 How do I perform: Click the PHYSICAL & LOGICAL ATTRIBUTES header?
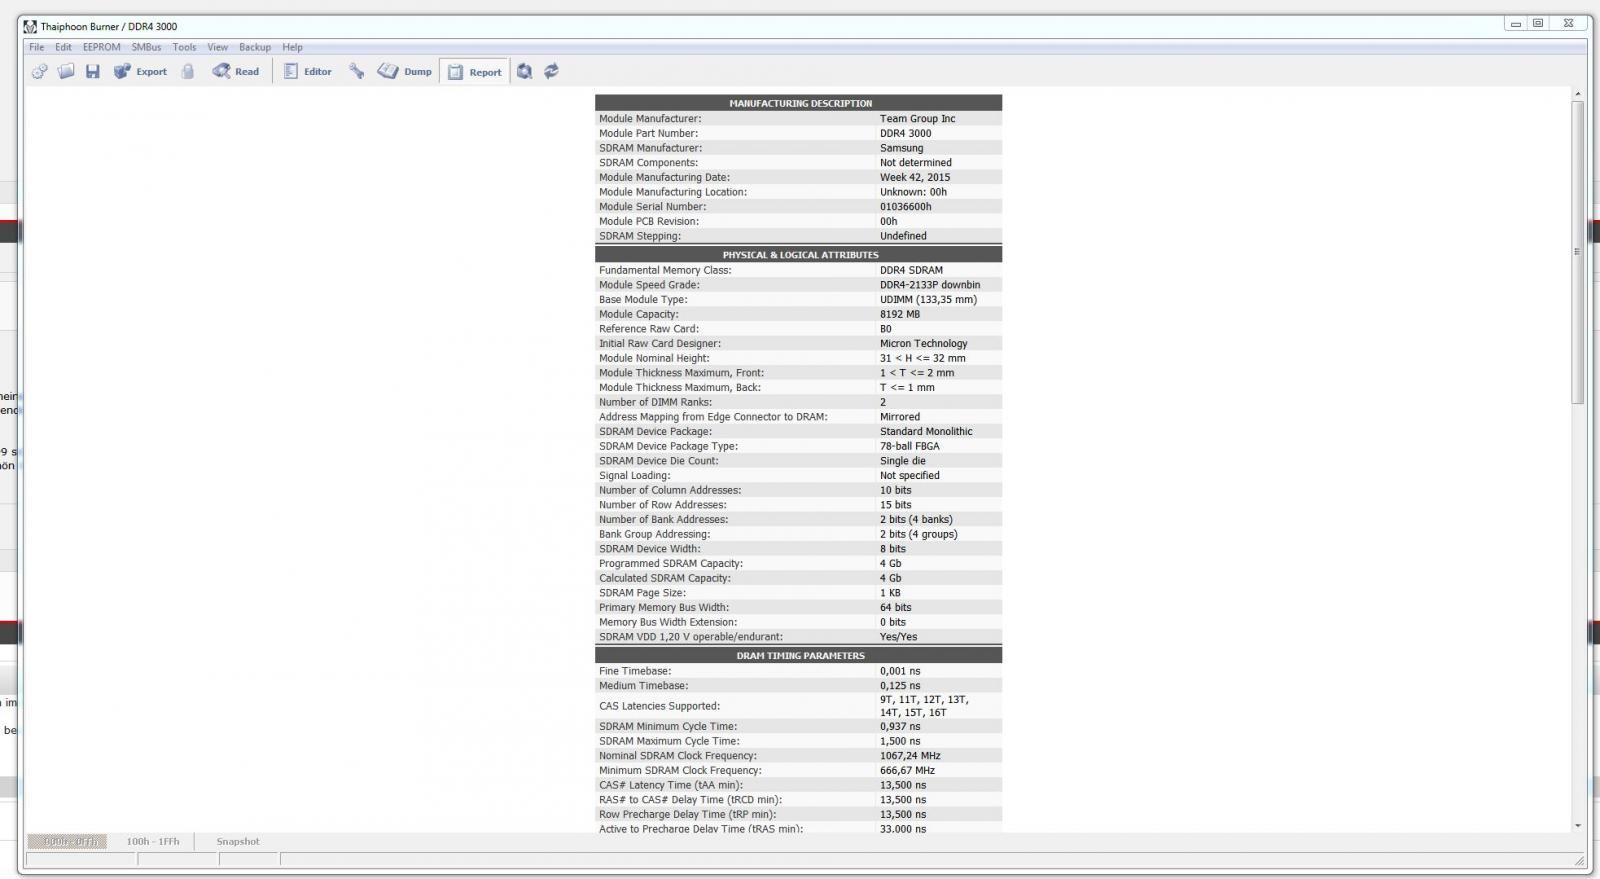tap(799, 254)
